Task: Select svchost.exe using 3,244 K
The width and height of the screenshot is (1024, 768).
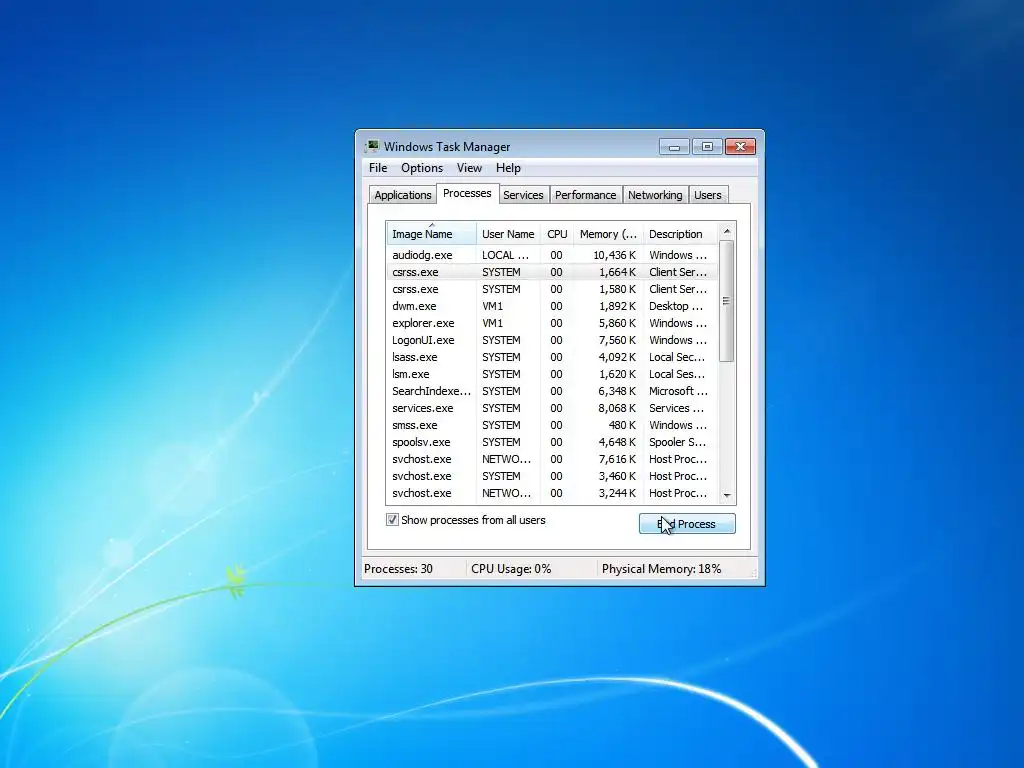Action: (x=552, y=493)
